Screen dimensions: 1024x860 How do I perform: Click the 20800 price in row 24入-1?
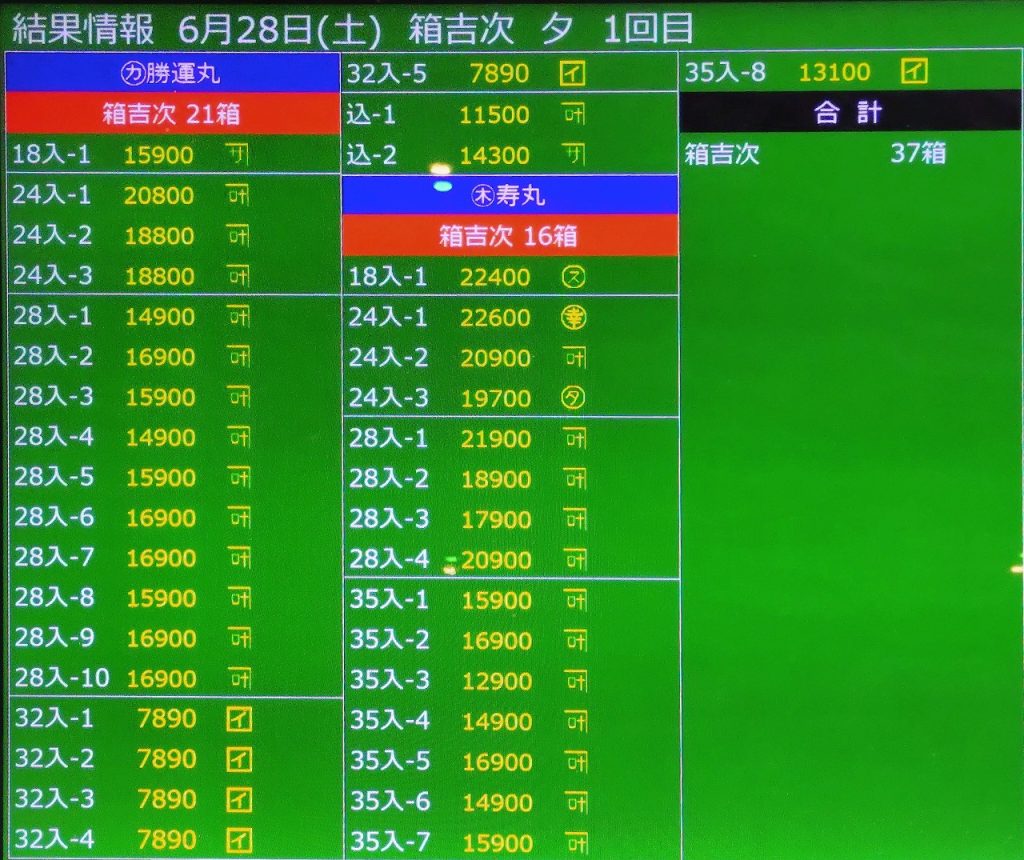click(x=159, y=195)
